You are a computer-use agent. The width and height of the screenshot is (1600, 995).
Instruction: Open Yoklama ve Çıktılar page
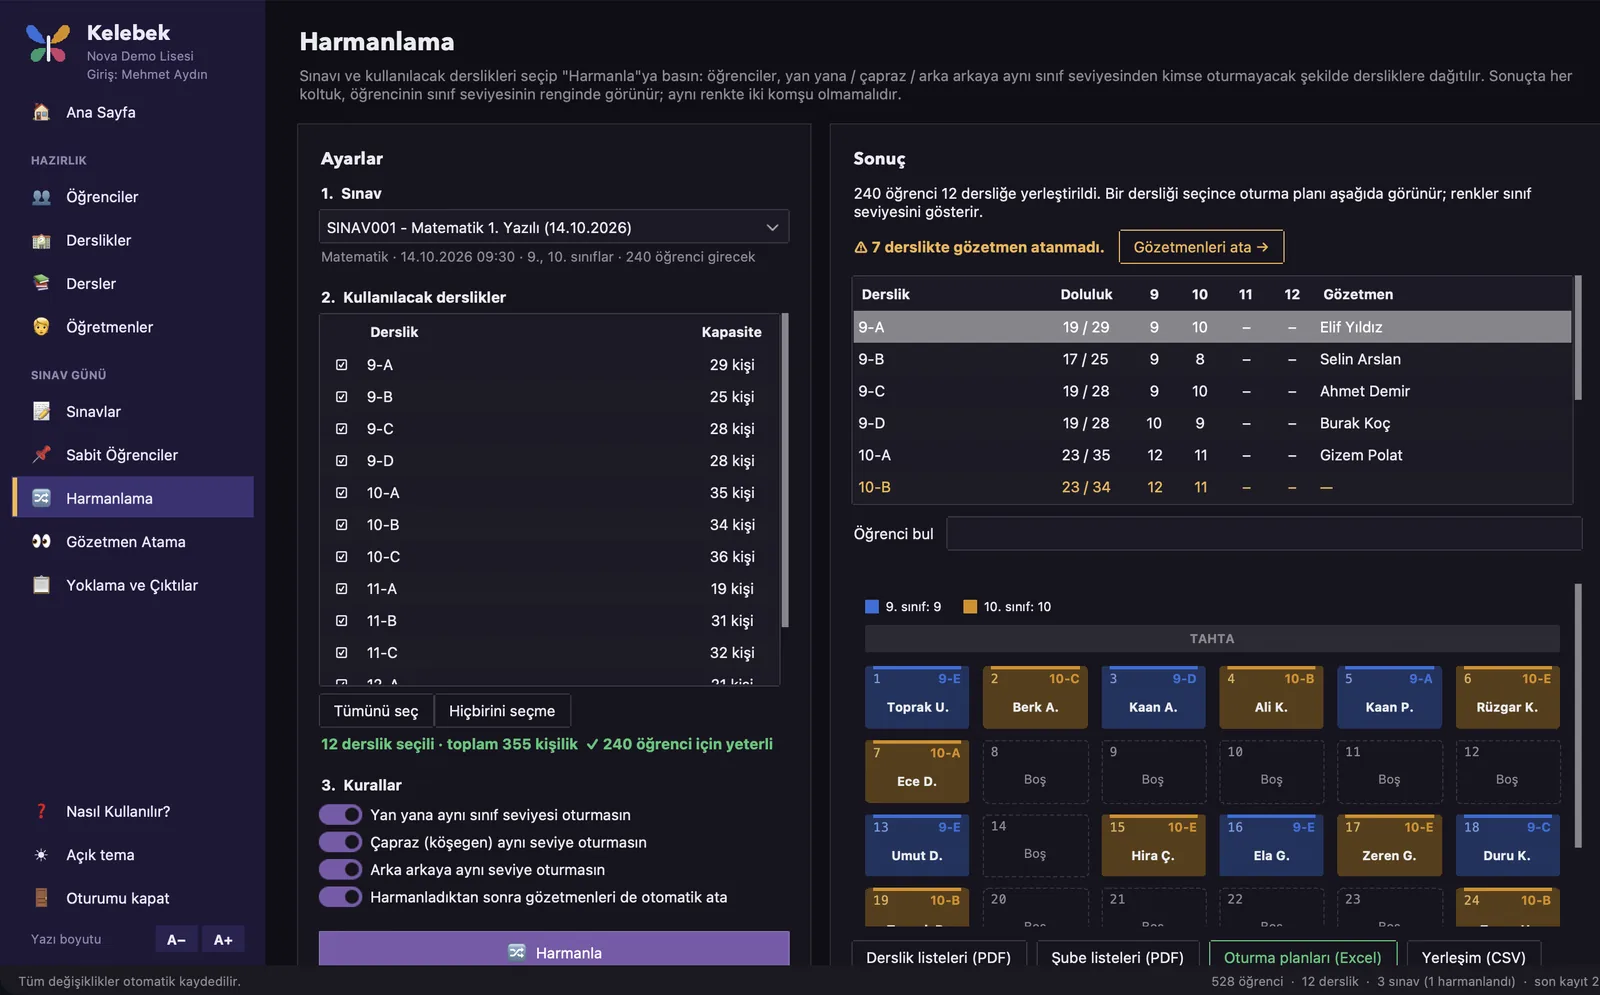[133, 585]
